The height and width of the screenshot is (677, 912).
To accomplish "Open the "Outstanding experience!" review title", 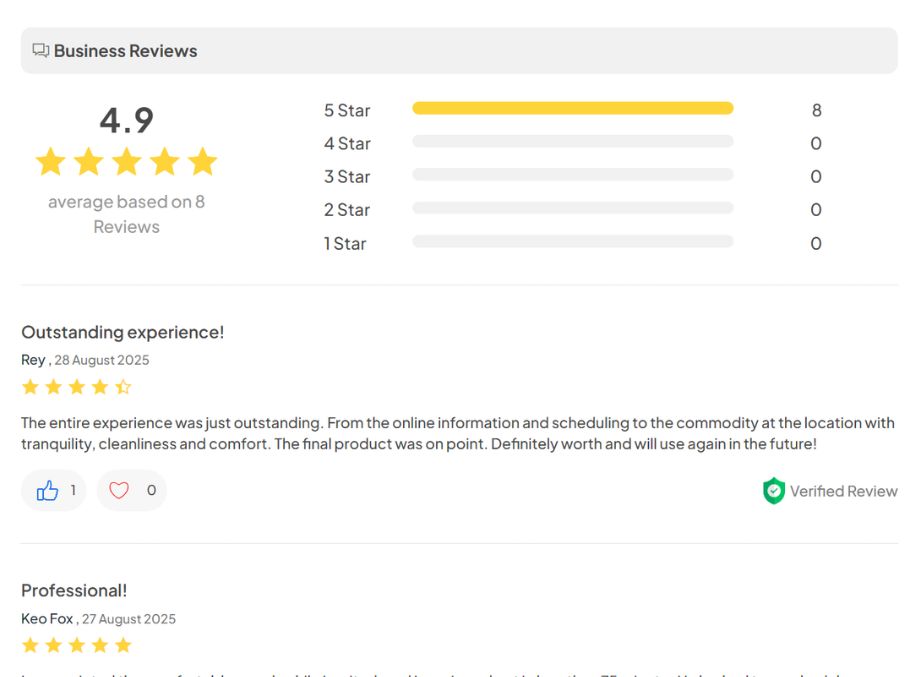I will (x=122, y=332).
